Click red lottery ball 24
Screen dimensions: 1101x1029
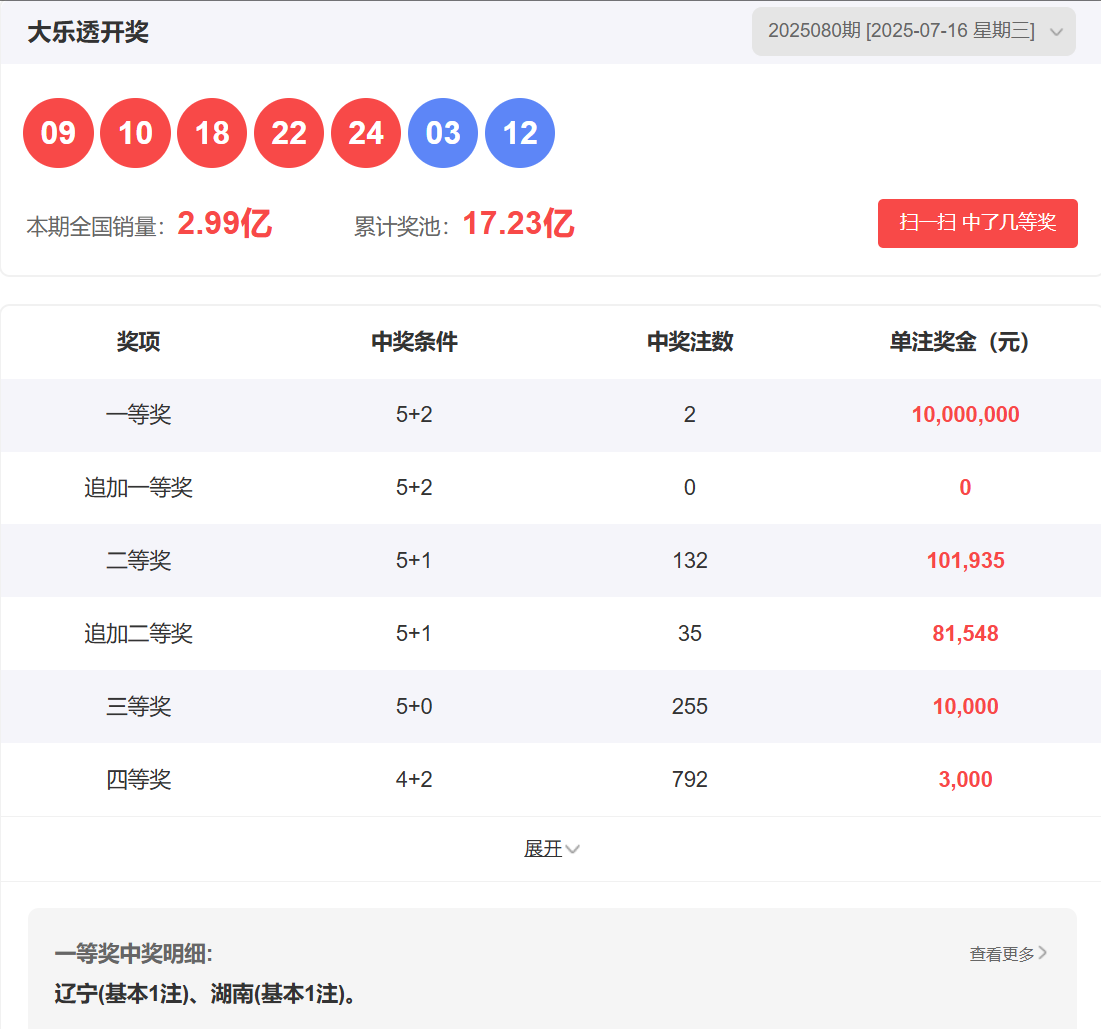pyautogui.click(x=366, y=133)
